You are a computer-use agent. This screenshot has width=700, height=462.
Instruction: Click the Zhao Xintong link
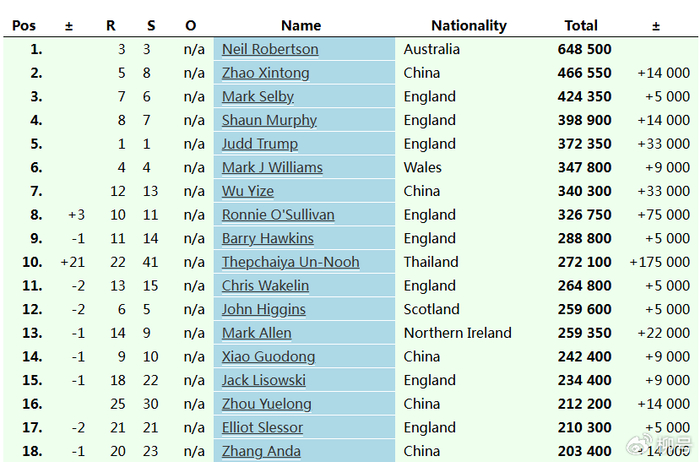(266, 73)
